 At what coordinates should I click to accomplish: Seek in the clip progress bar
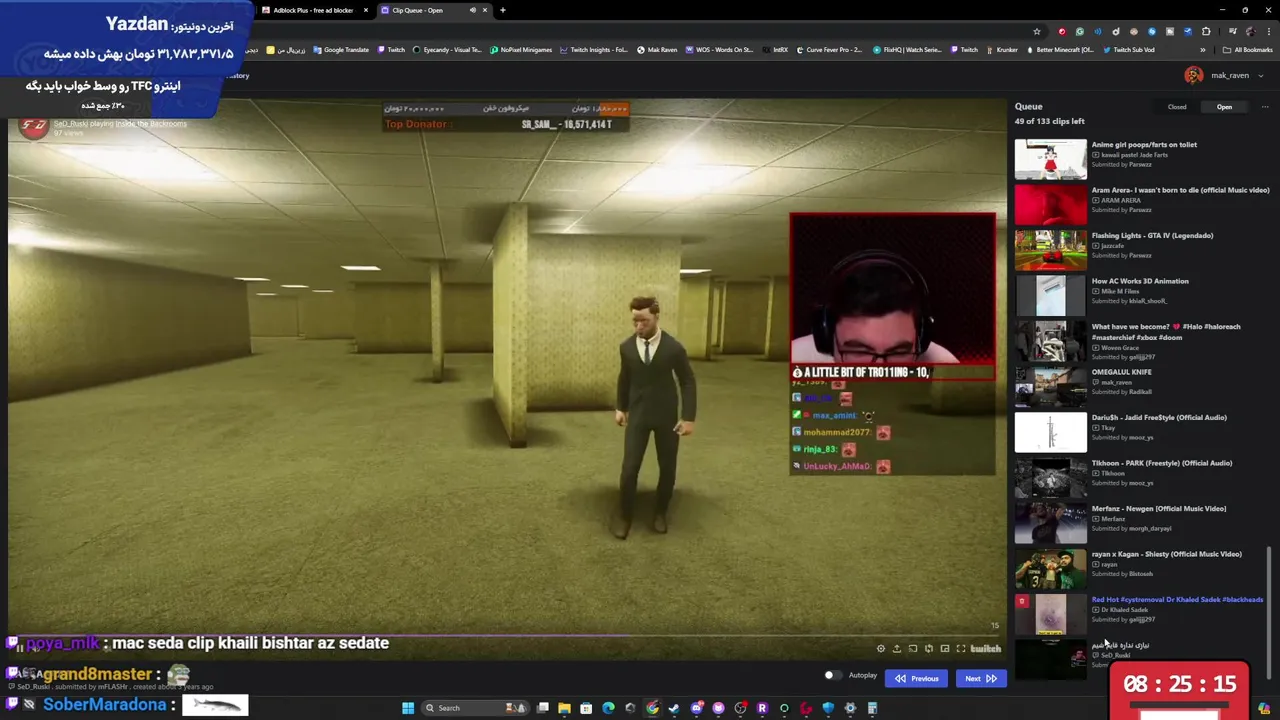point(505,634)
